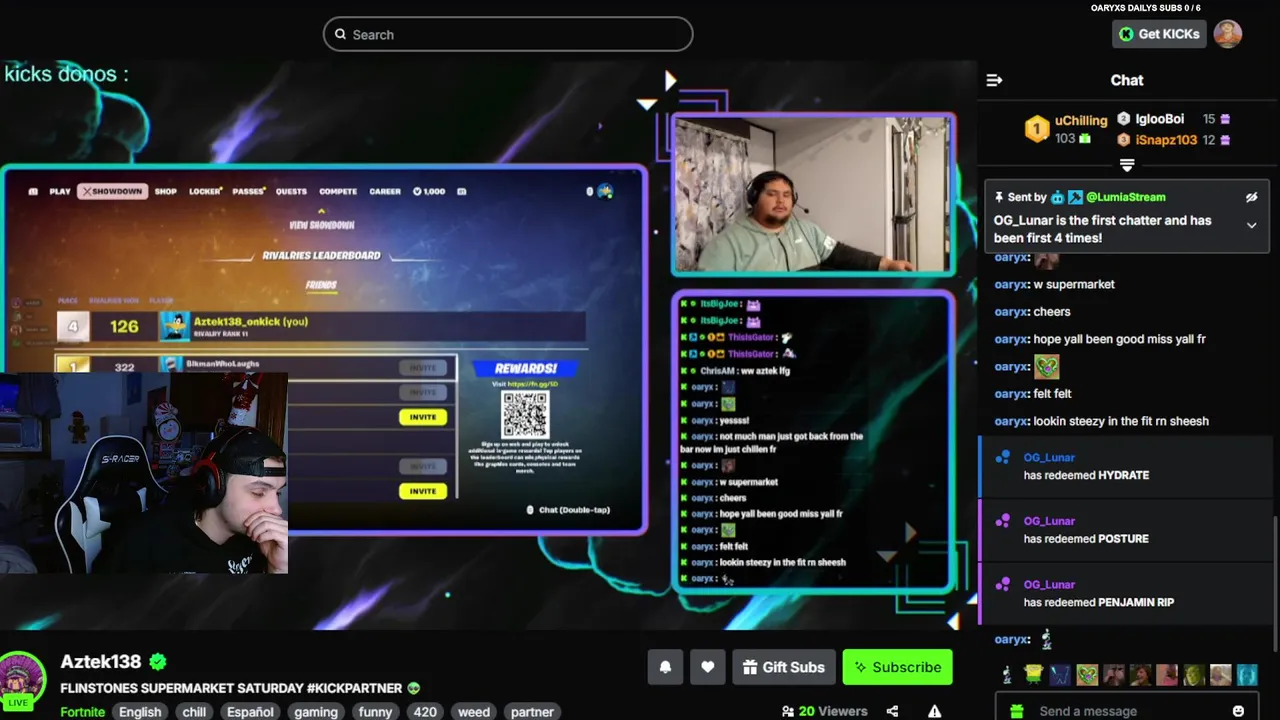The height and width of the screenshot is (720, 1280).
Task: Report stream via the warning triangle icon
Action: click(x=934, y=711)
